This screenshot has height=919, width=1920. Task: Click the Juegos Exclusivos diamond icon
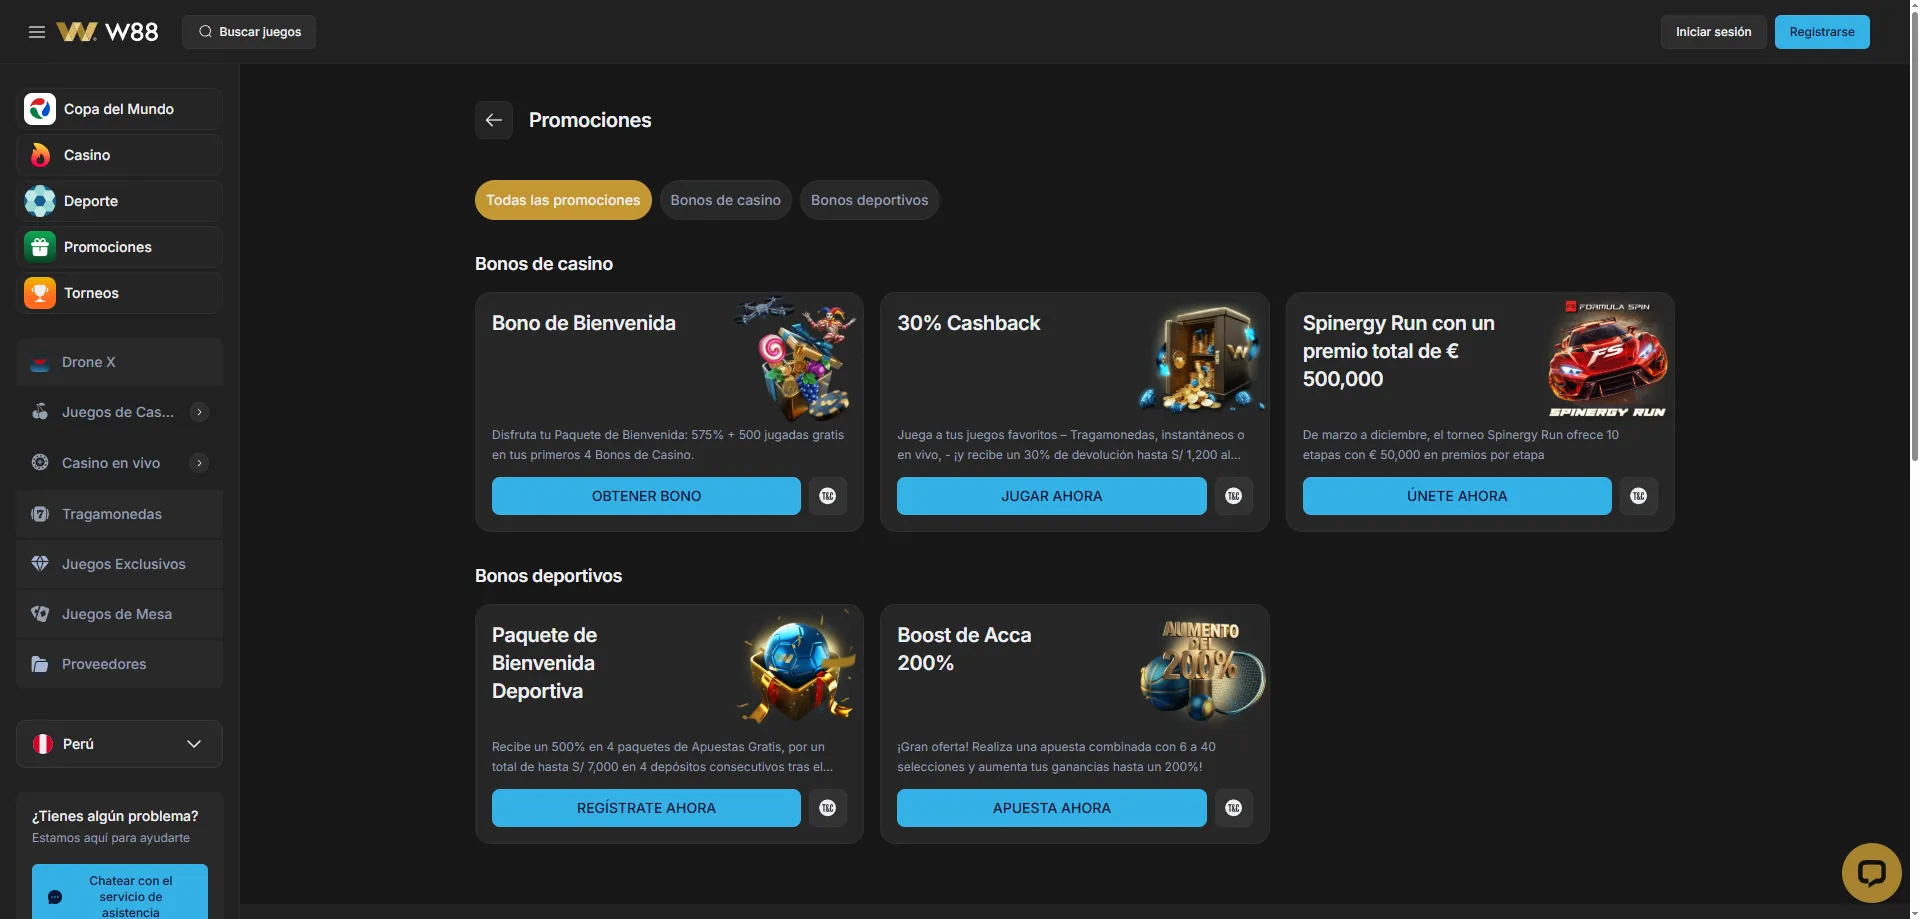(40, 564)
